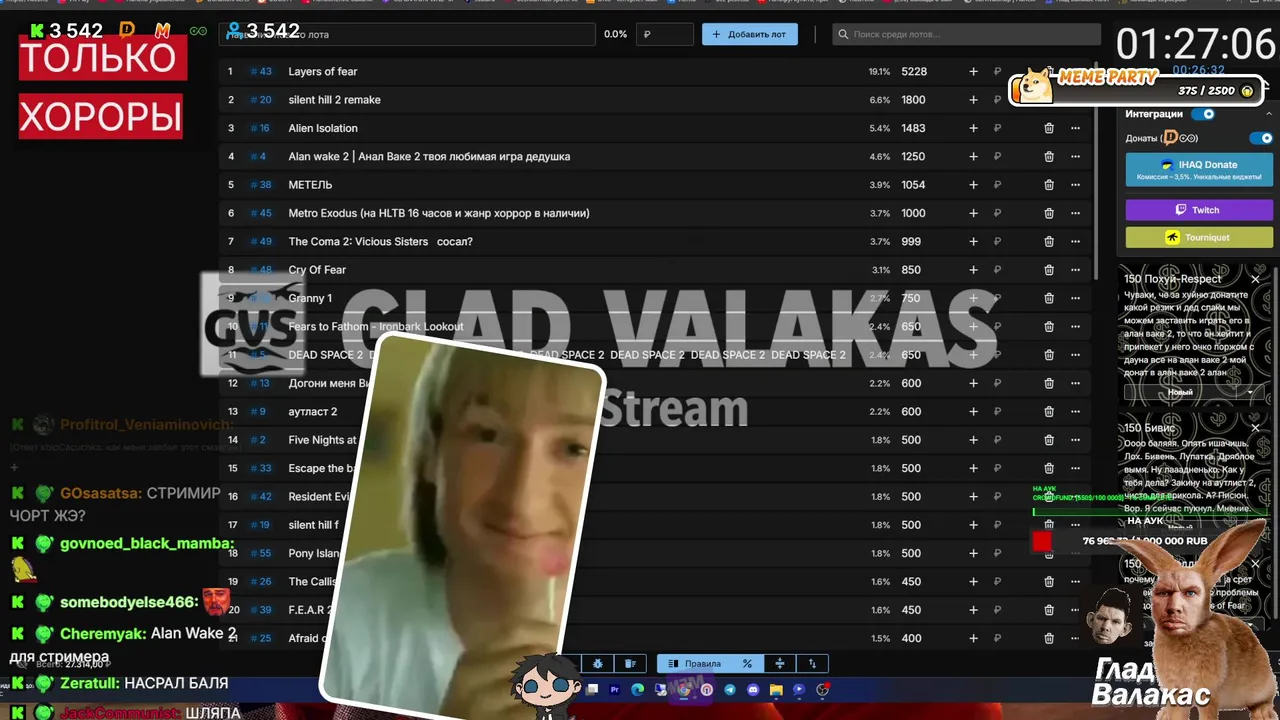Click the #43 lot id link
Viewport: 1280px width, 720px height.
(261, 71)
